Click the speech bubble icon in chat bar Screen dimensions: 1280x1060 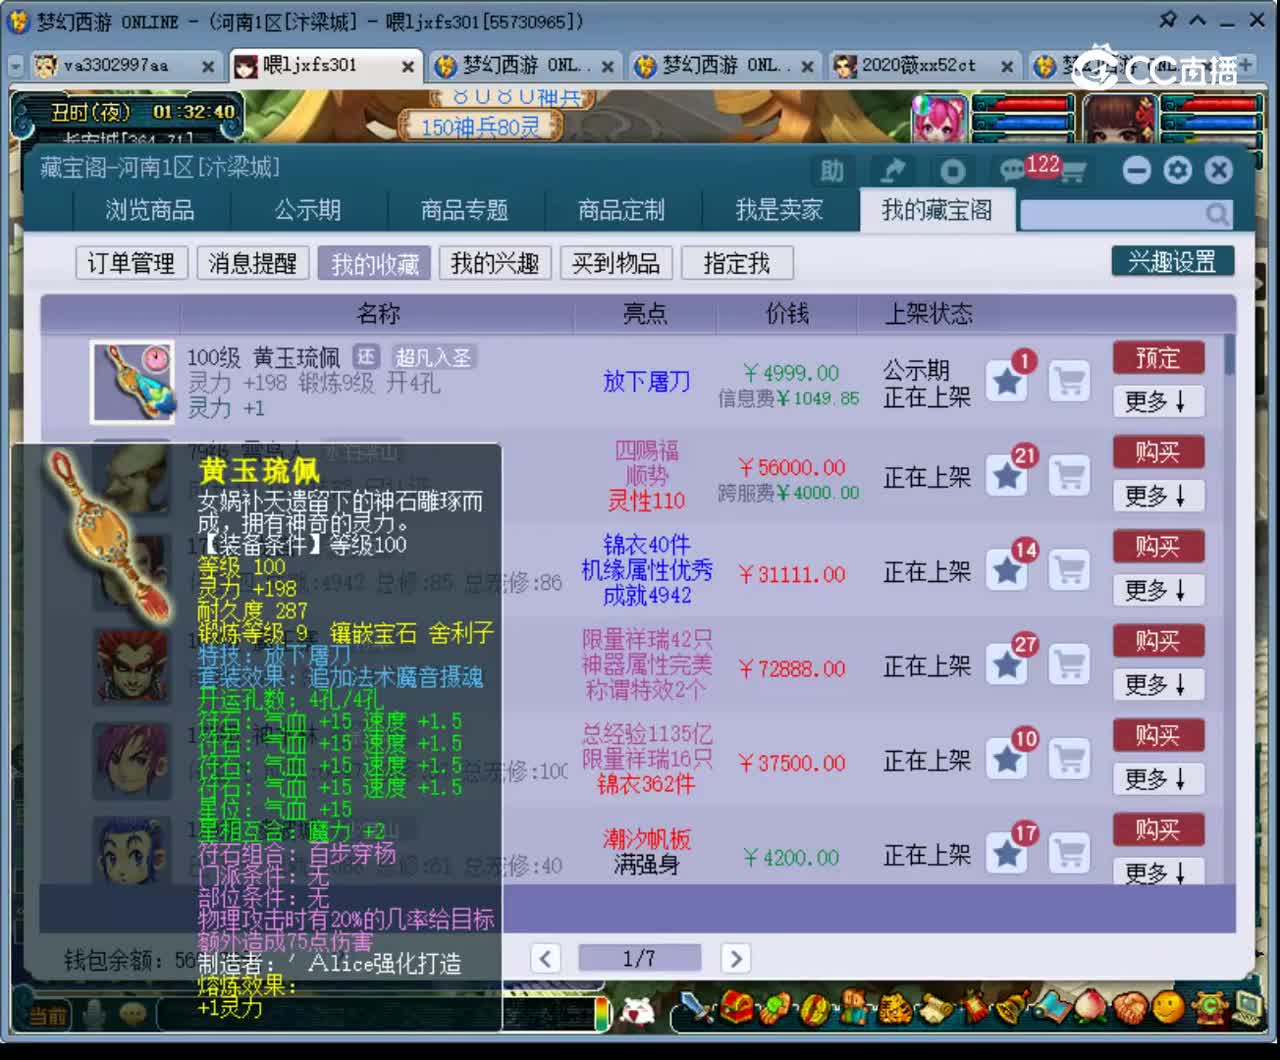[x=132, y=1015]
